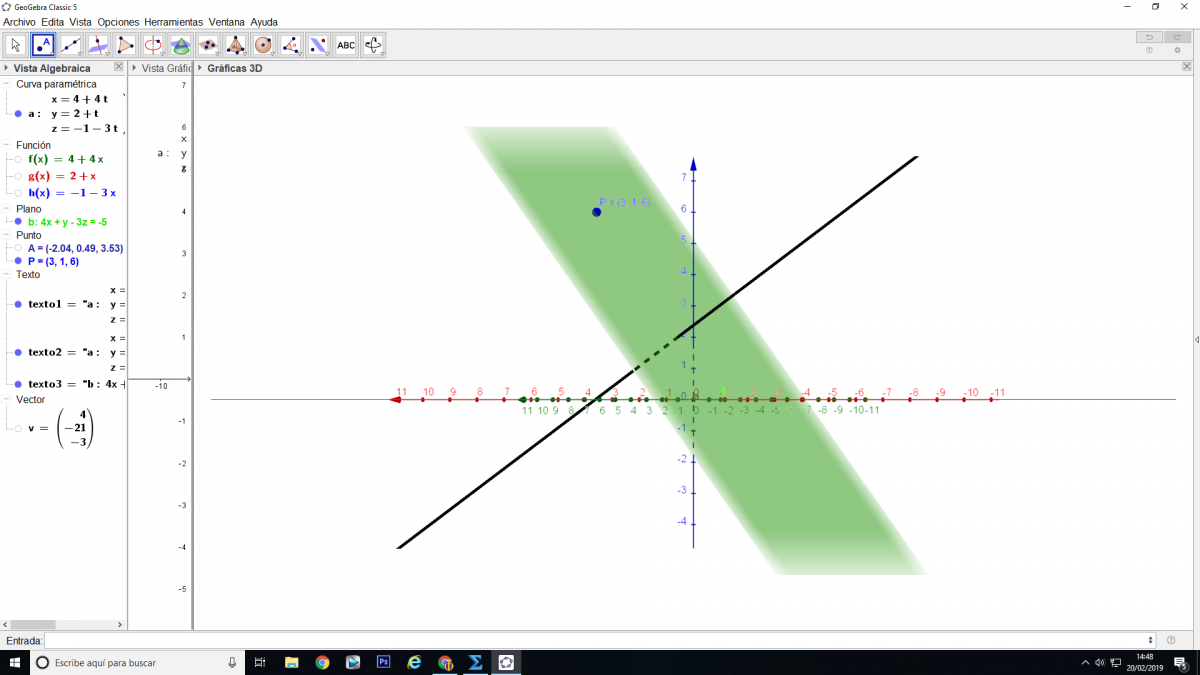Select the Pyramid tool
Viewport: 1200px width, 675px height.
235,45
